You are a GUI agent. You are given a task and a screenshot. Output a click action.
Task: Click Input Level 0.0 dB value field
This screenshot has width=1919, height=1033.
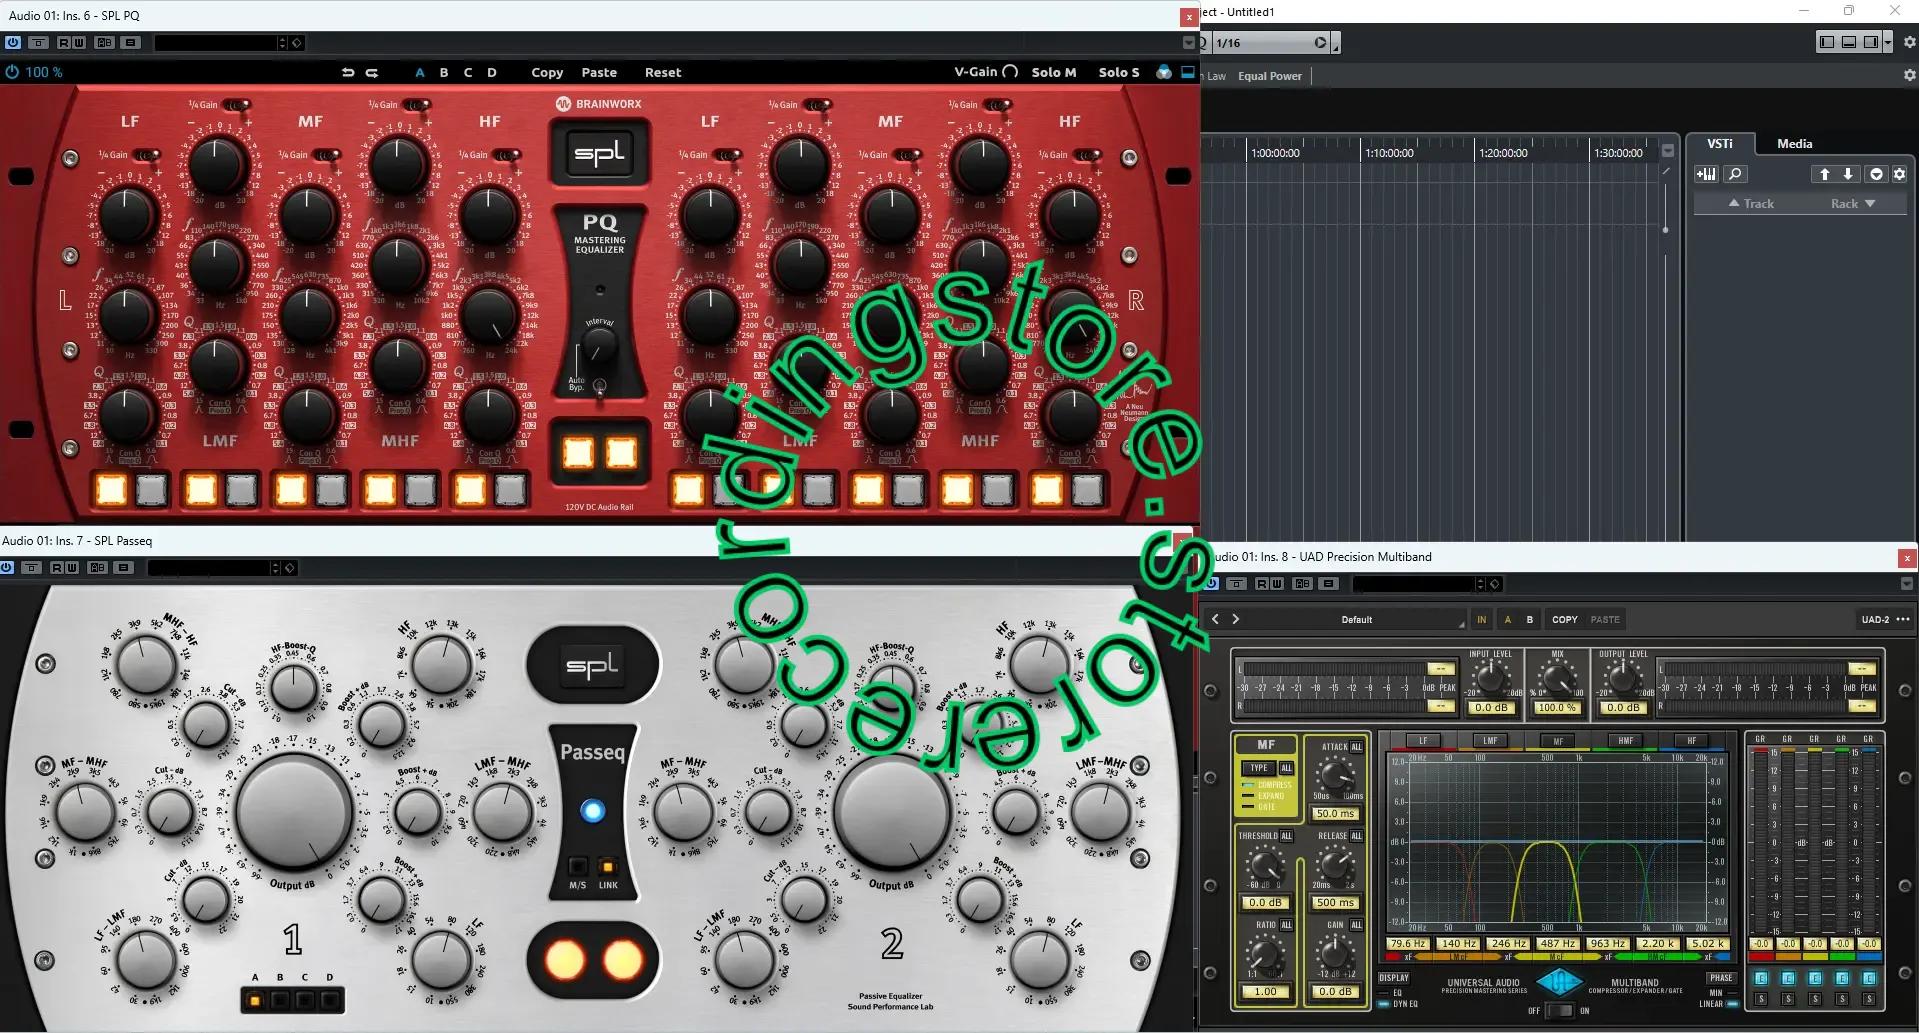(1490, 708)
